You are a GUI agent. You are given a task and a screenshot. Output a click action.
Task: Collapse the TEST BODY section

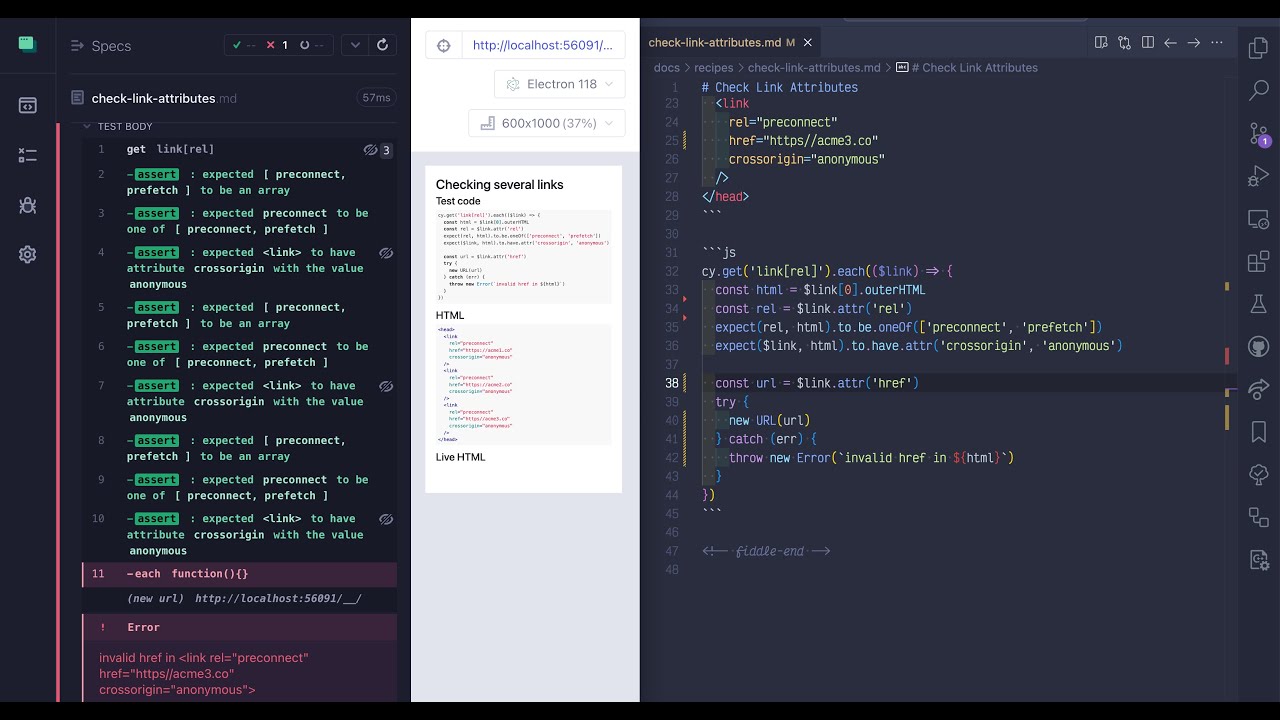[x=118, y=127]
